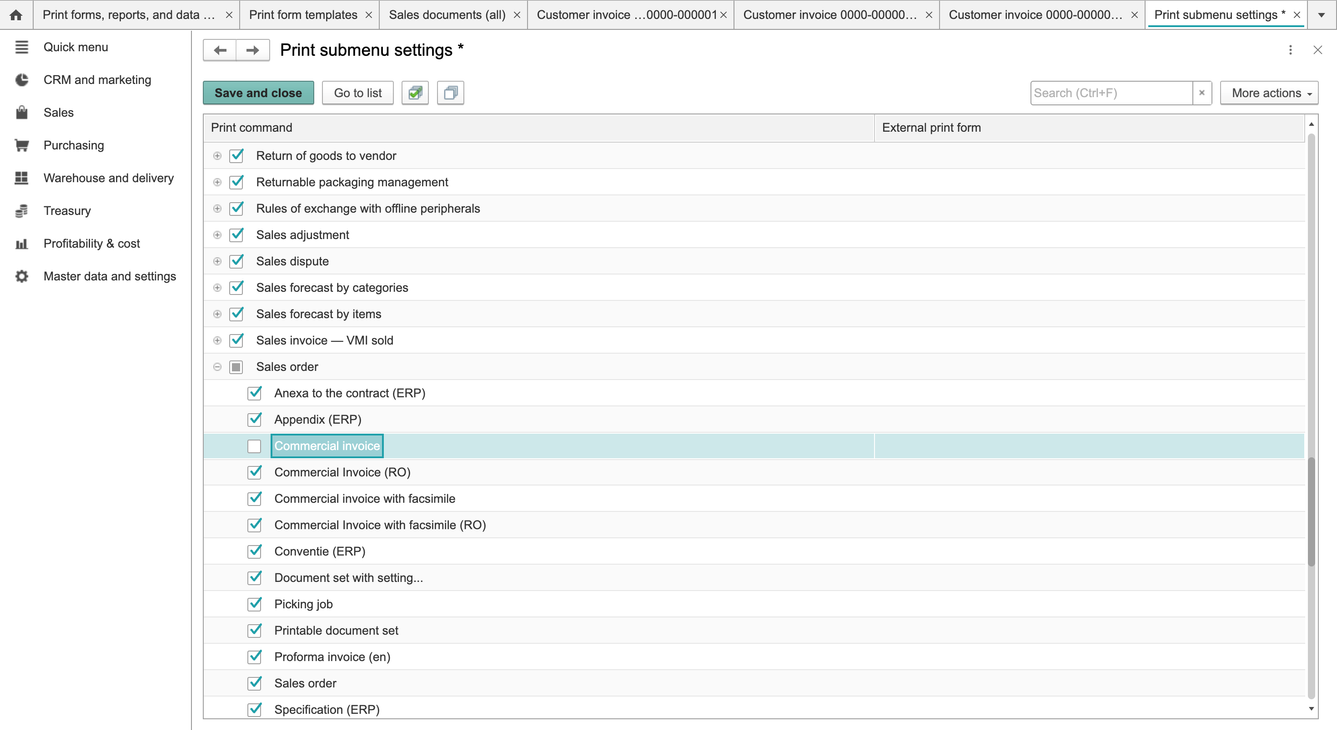Go back with the left arrow
The image size is (1337, 730).
pos(220,50)
